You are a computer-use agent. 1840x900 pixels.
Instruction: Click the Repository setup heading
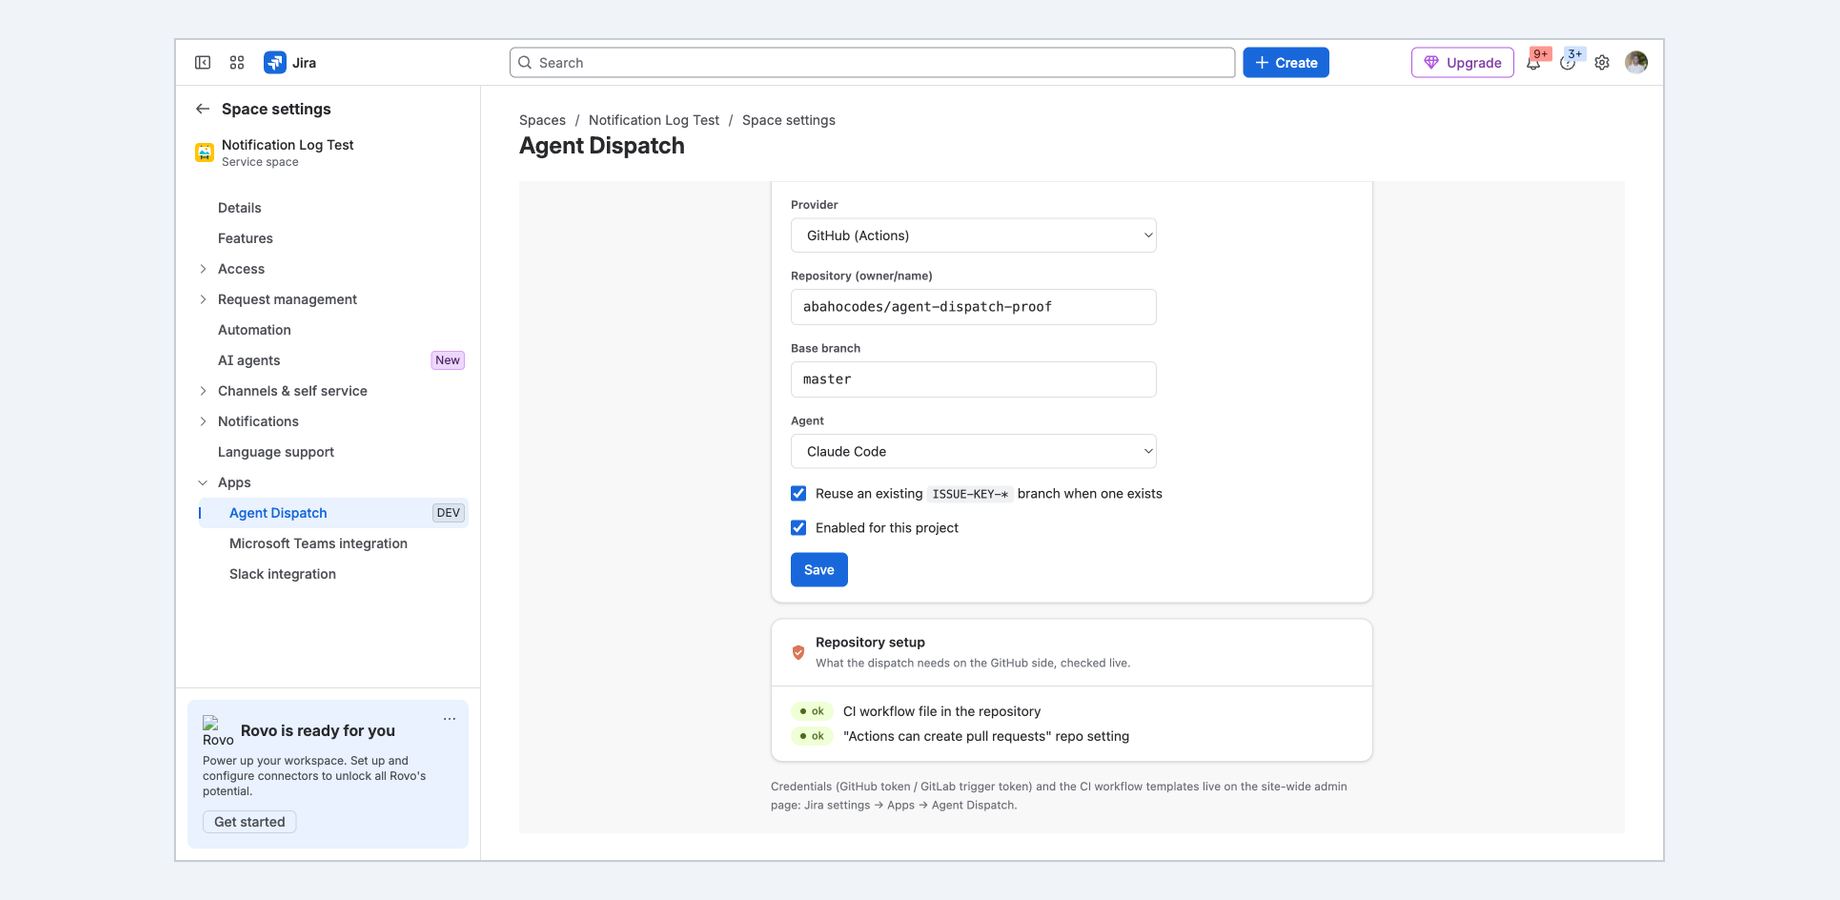pyautogui.click(x=870, y=642)
